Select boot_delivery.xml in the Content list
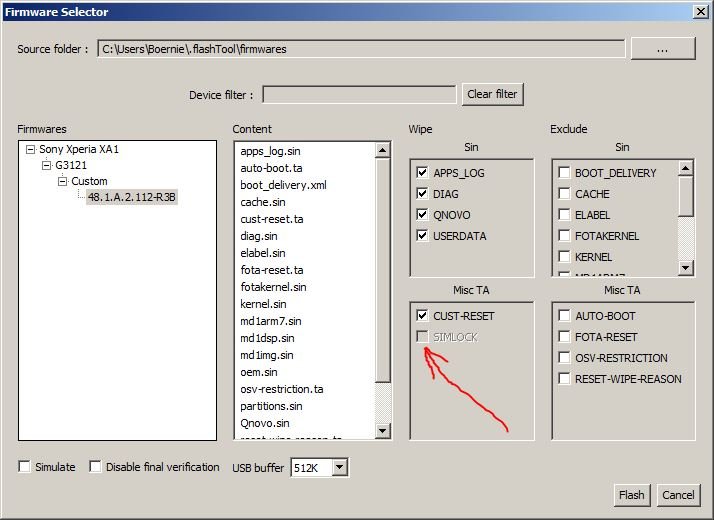The width and height of the screenshot is (714, 520). [x=283, y=185]
